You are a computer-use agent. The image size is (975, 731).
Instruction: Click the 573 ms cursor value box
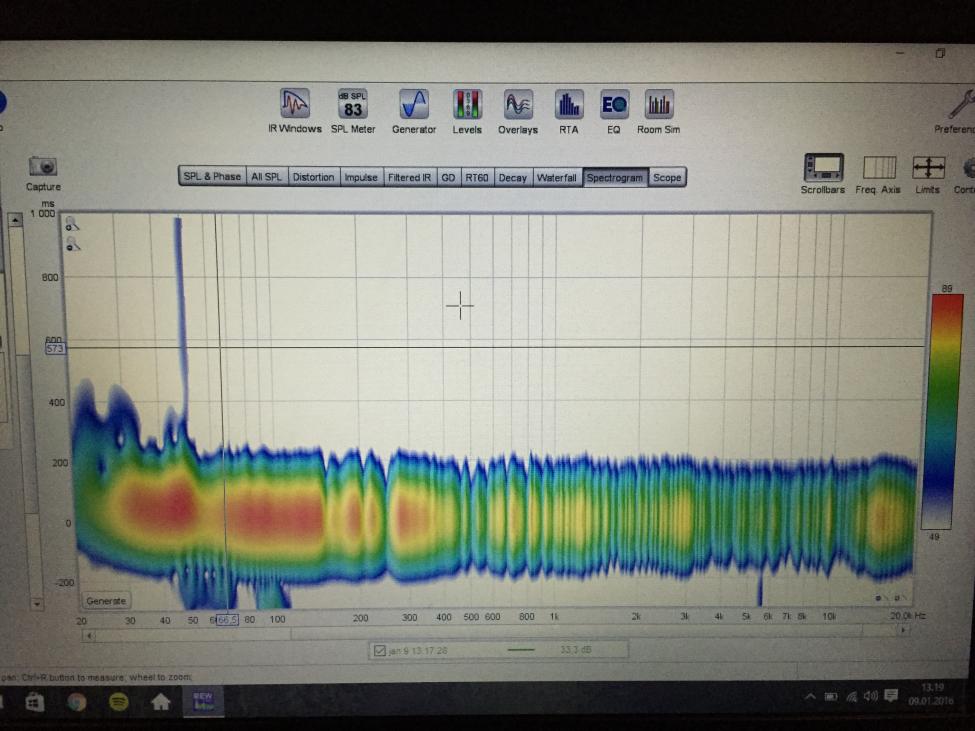coord(55,349)
